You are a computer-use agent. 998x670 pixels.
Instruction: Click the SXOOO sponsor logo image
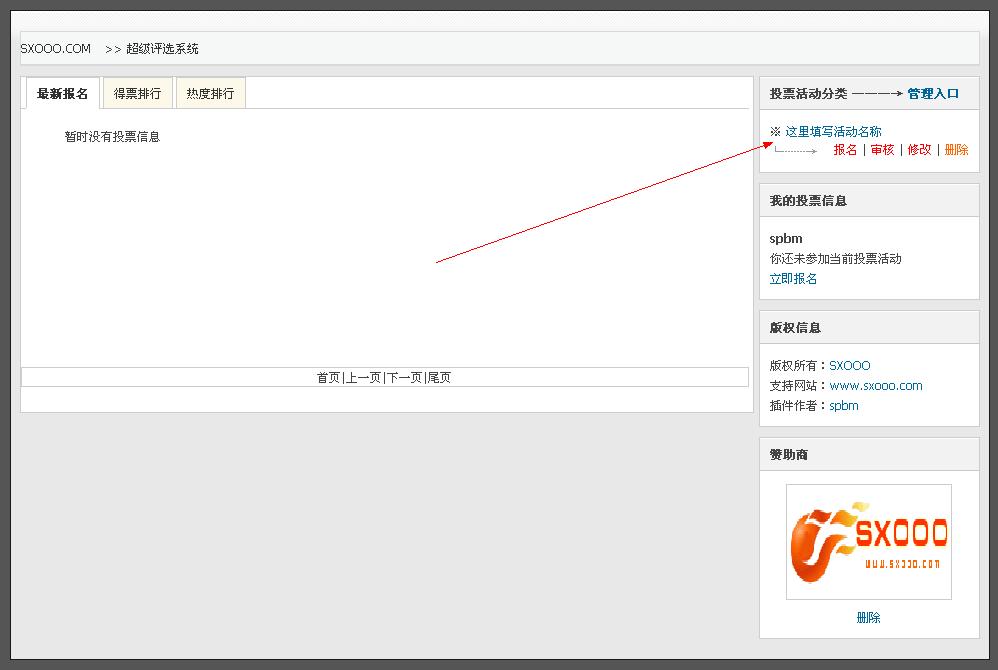(x=869, y=542)
